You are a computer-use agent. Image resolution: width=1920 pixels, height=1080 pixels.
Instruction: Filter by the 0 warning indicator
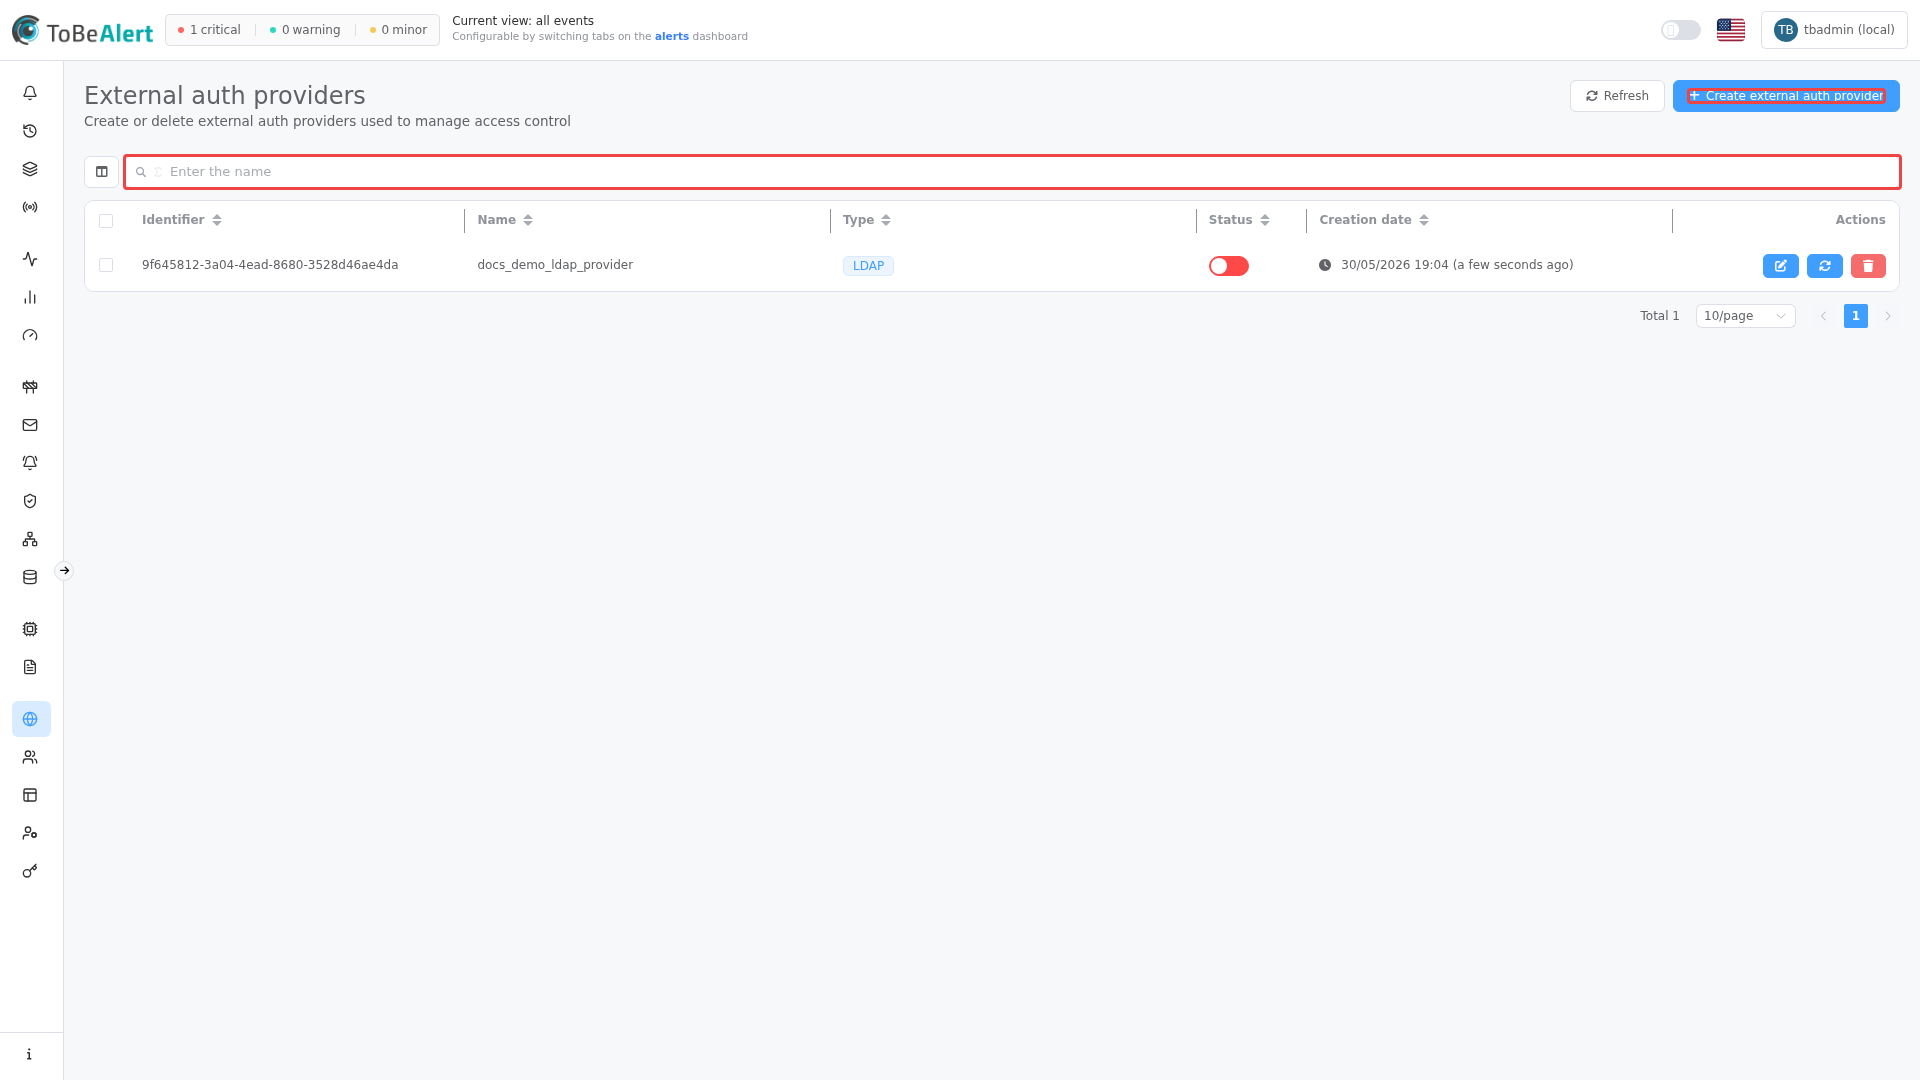[305, 30]
